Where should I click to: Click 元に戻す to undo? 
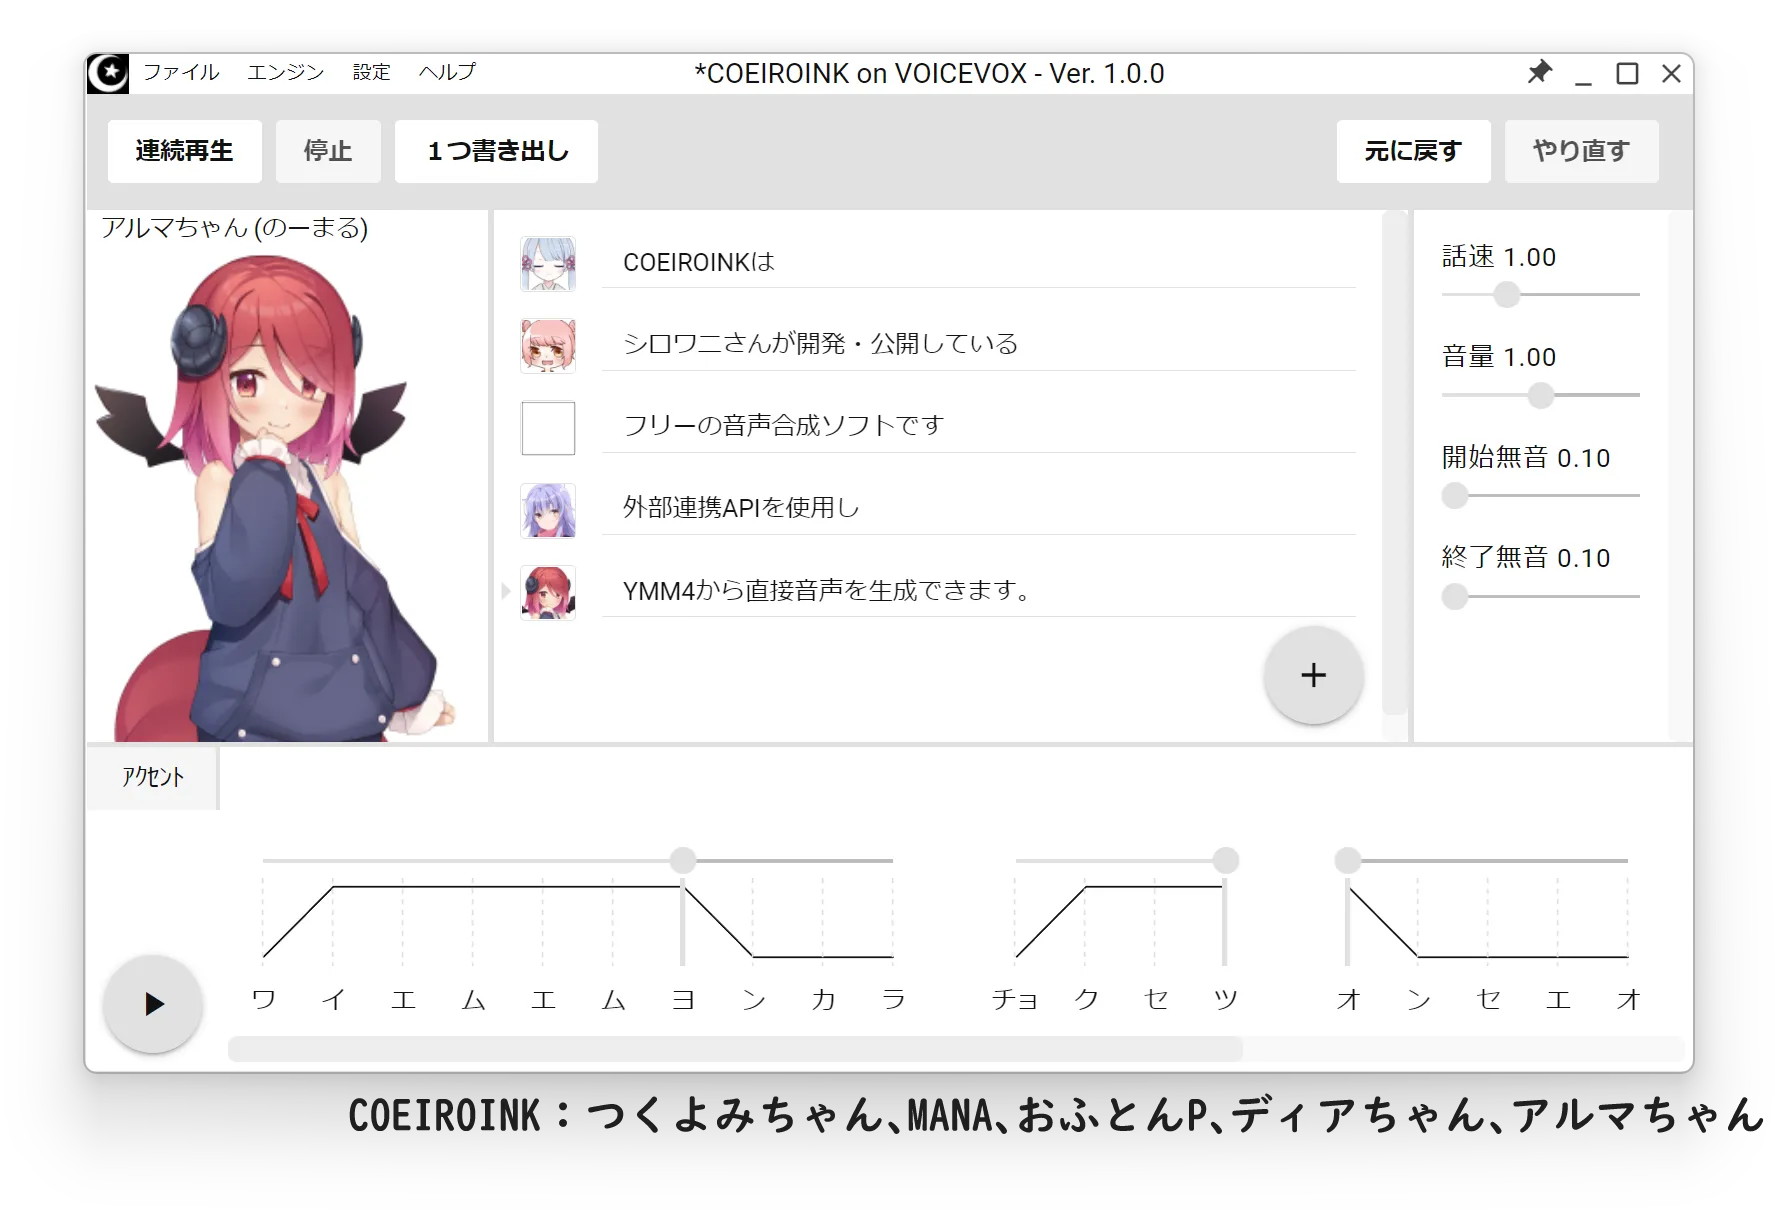1413,151
